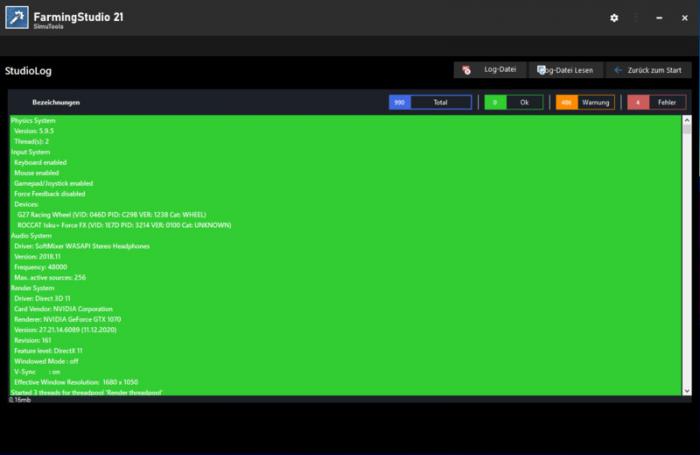This screenshot has width=700, height=455.
Task: Click the log scrollbar up arrow
Action: pos(687,120)
